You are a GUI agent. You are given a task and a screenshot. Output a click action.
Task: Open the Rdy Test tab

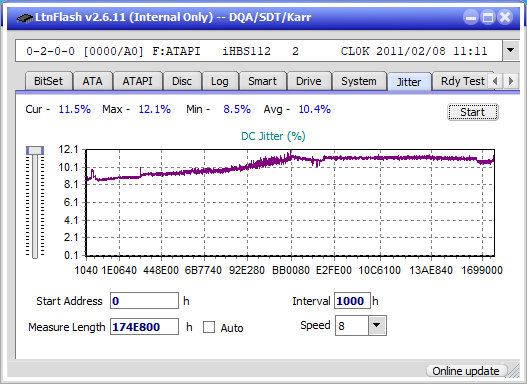462,81
